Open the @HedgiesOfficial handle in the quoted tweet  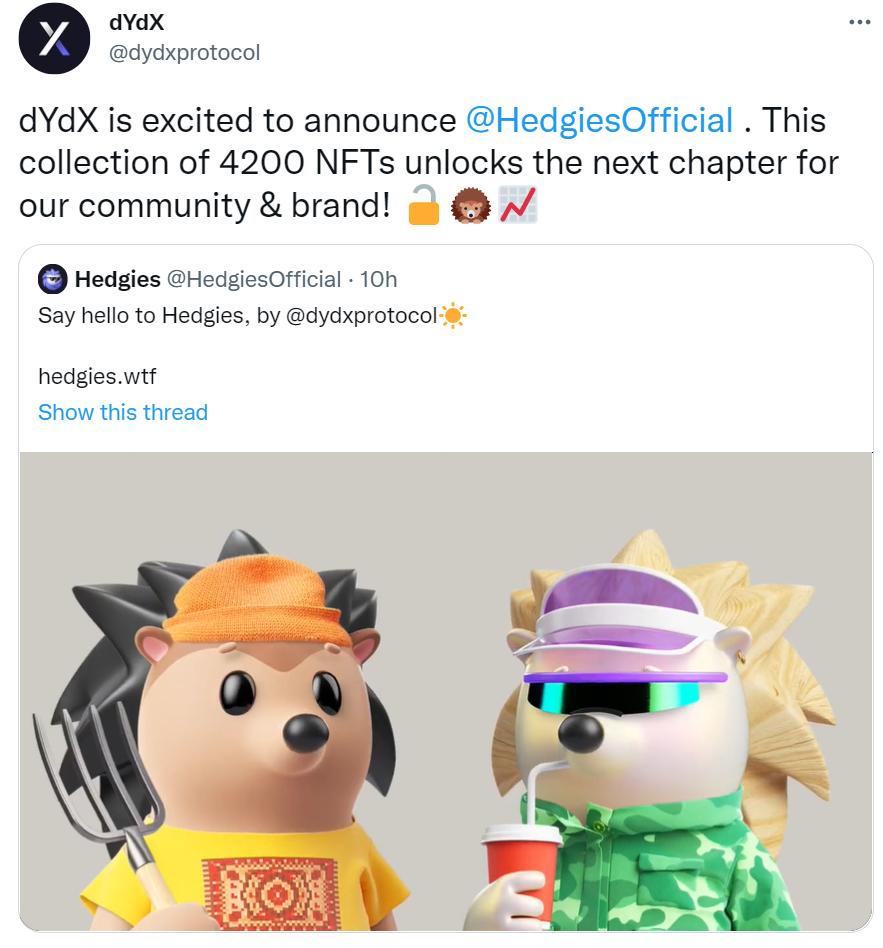(253, 279)
